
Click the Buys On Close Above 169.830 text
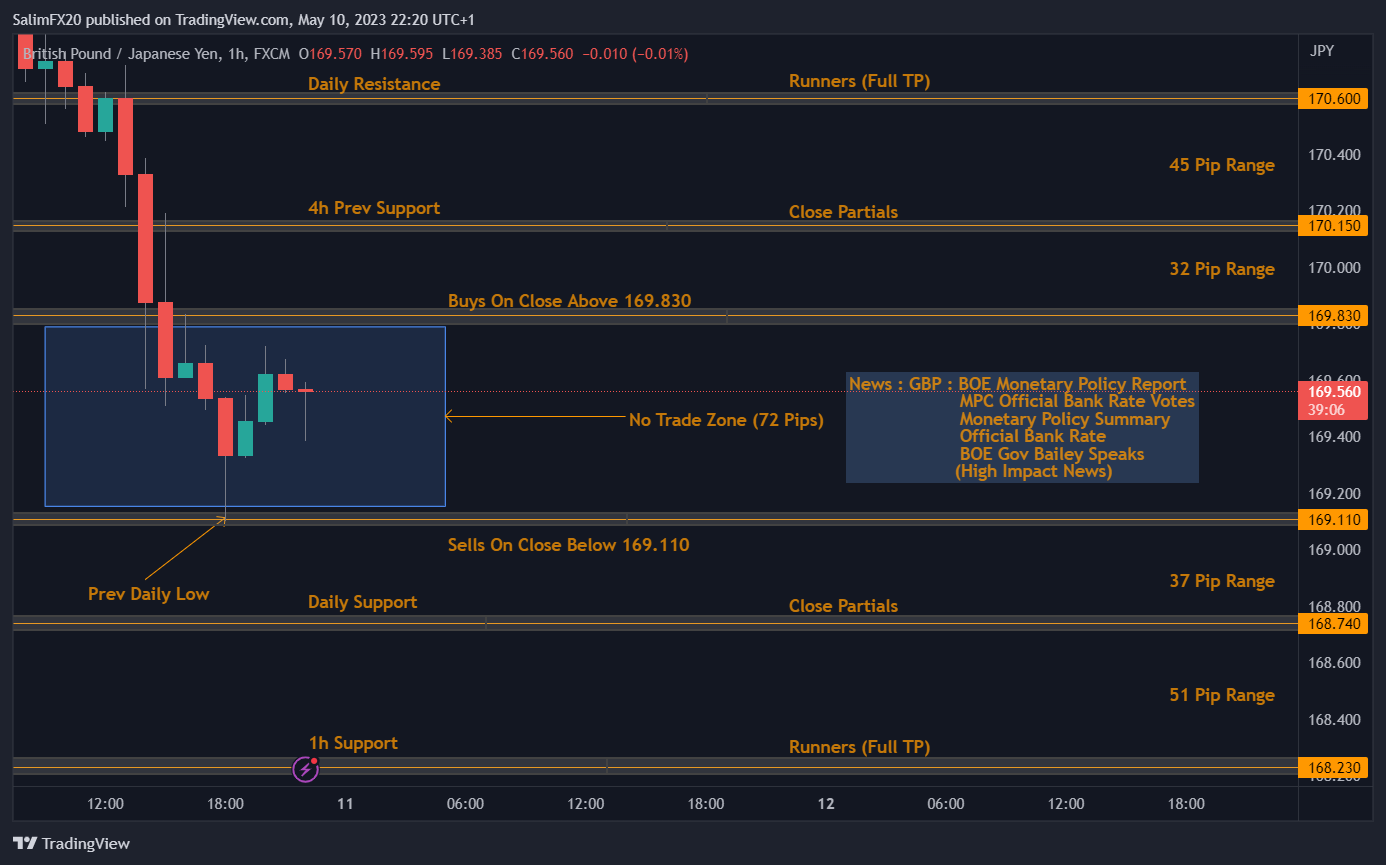pos(569,301)
